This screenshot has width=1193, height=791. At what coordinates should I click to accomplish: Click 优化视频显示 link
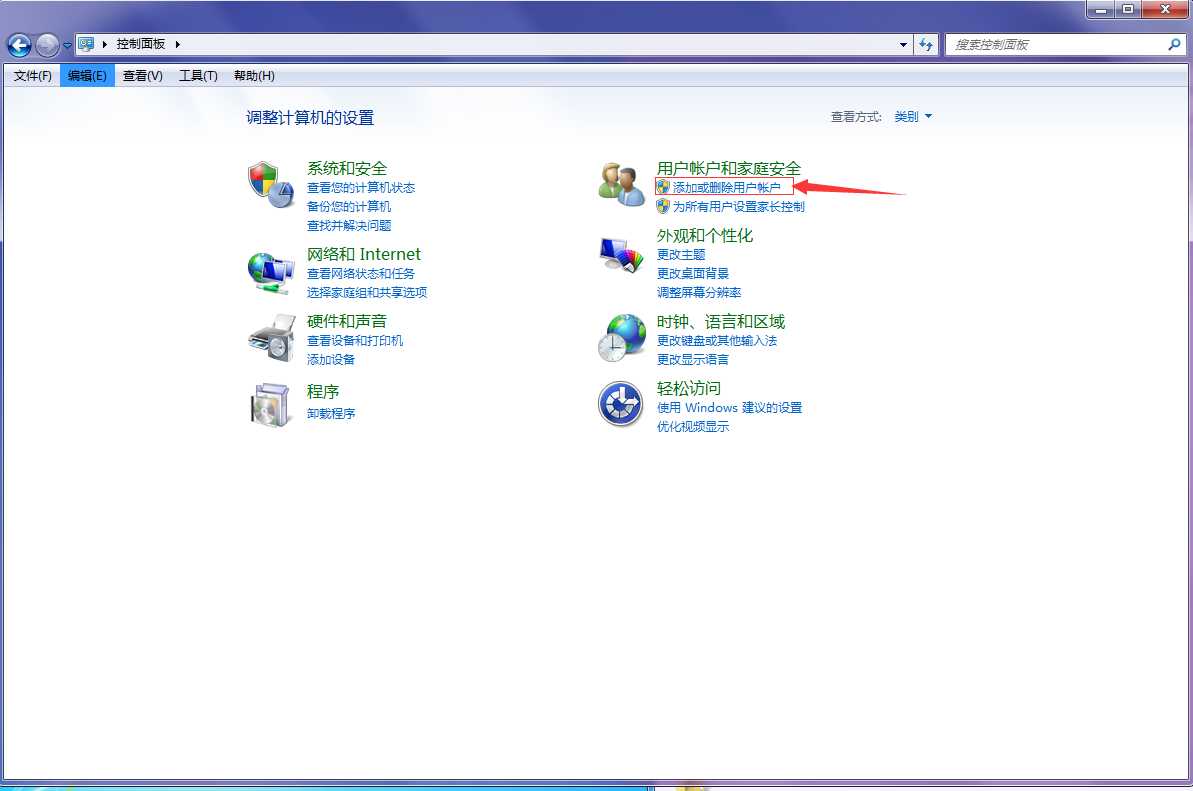[692, 426]
